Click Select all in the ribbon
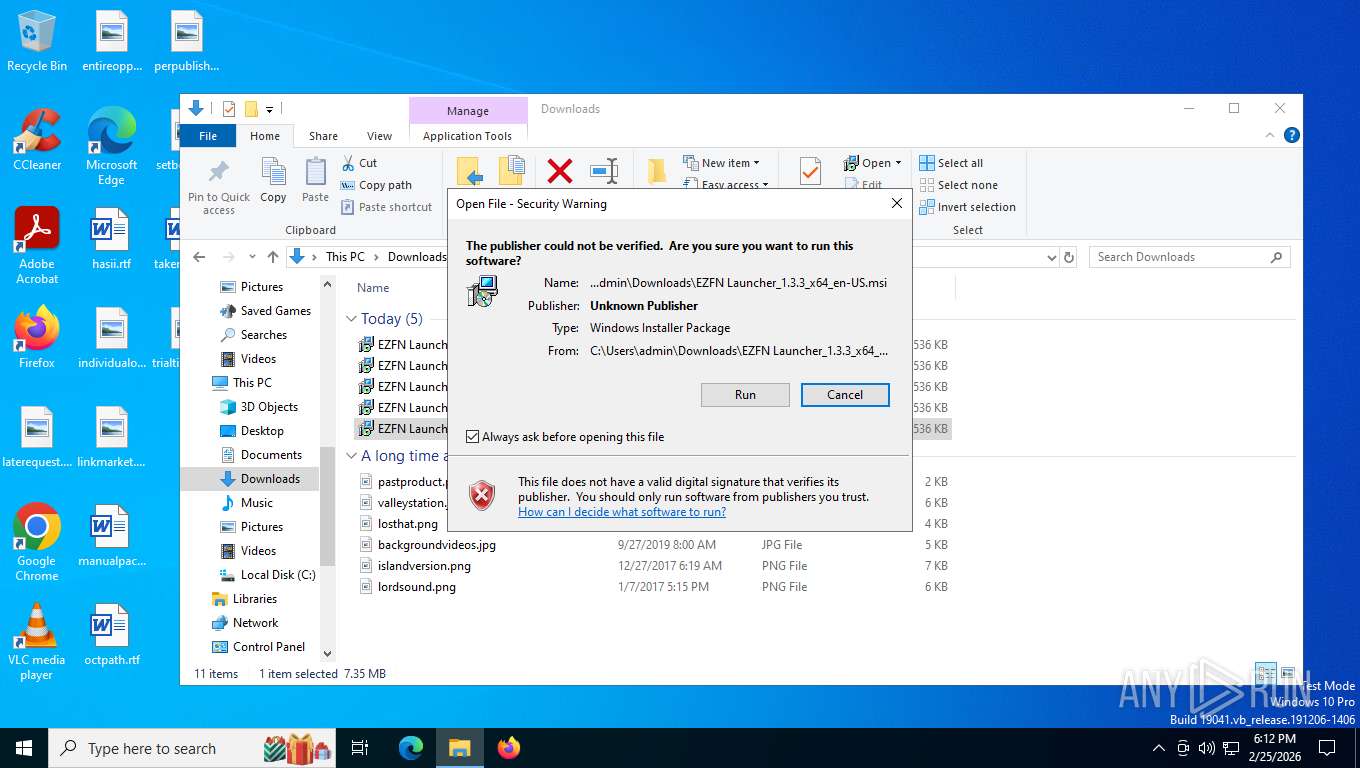This screenshot has height=768, width=1360. [x=951, y=163]
